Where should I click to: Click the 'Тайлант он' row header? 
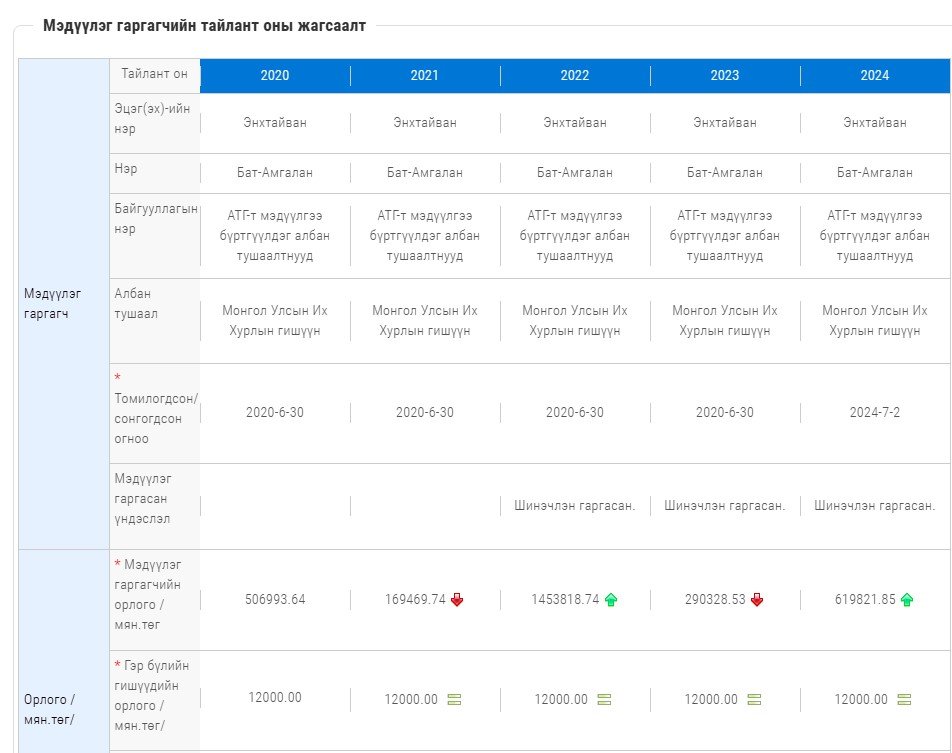point(154,75)
